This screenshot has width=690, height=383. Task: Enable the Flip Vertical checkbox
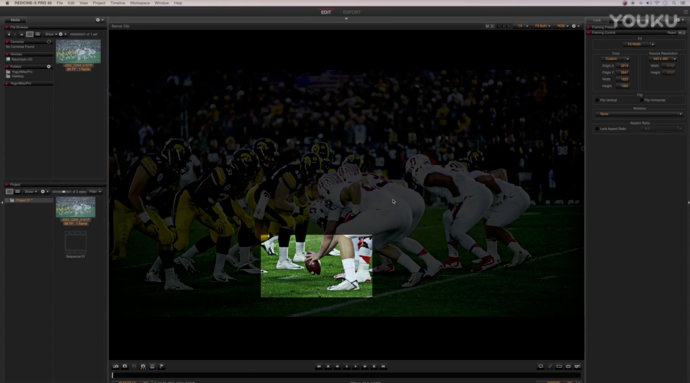(x=597, y=100)
